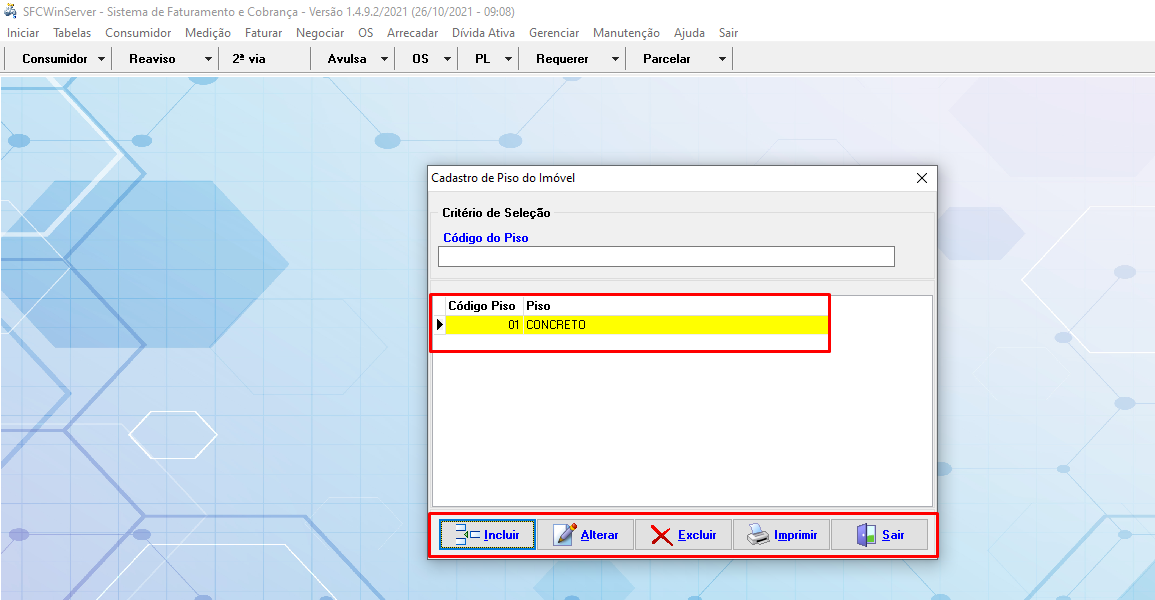
Task: Click the Código Piso column header
Action: [482, 306]
